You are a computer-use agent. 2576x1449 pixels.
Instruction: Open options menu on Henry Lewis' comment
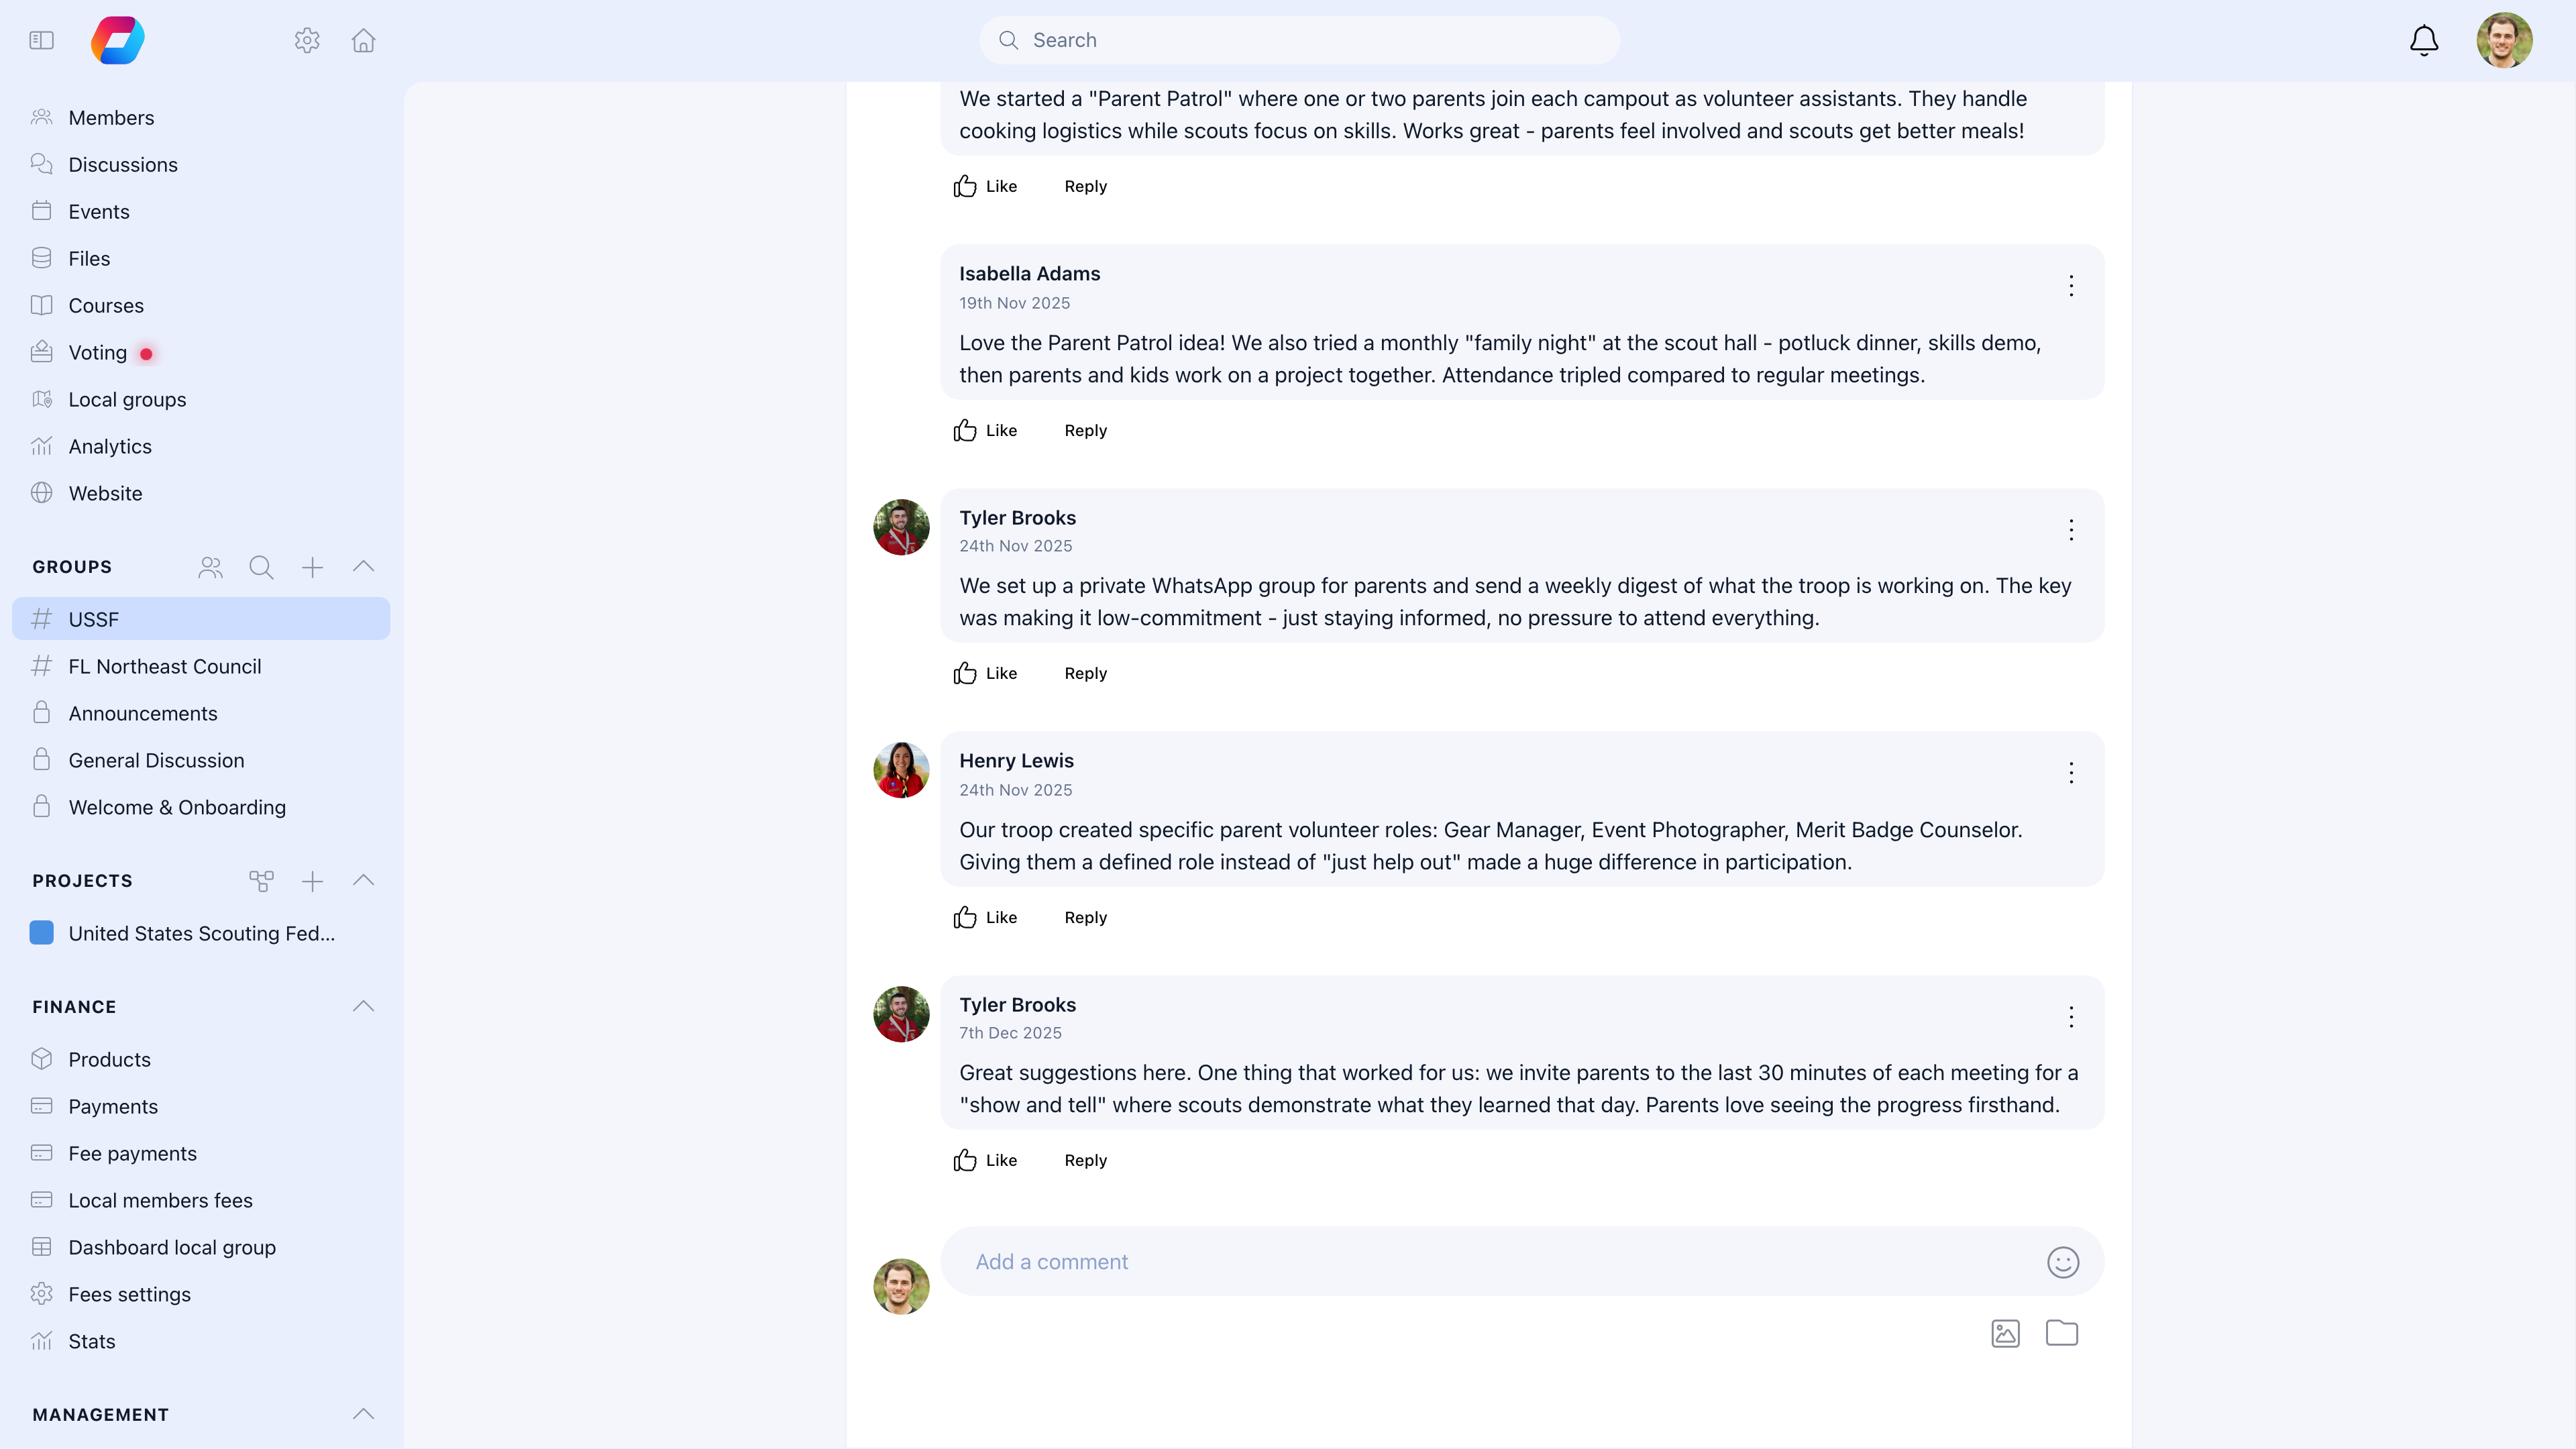pyautogui.click(x=2071, y=772)
